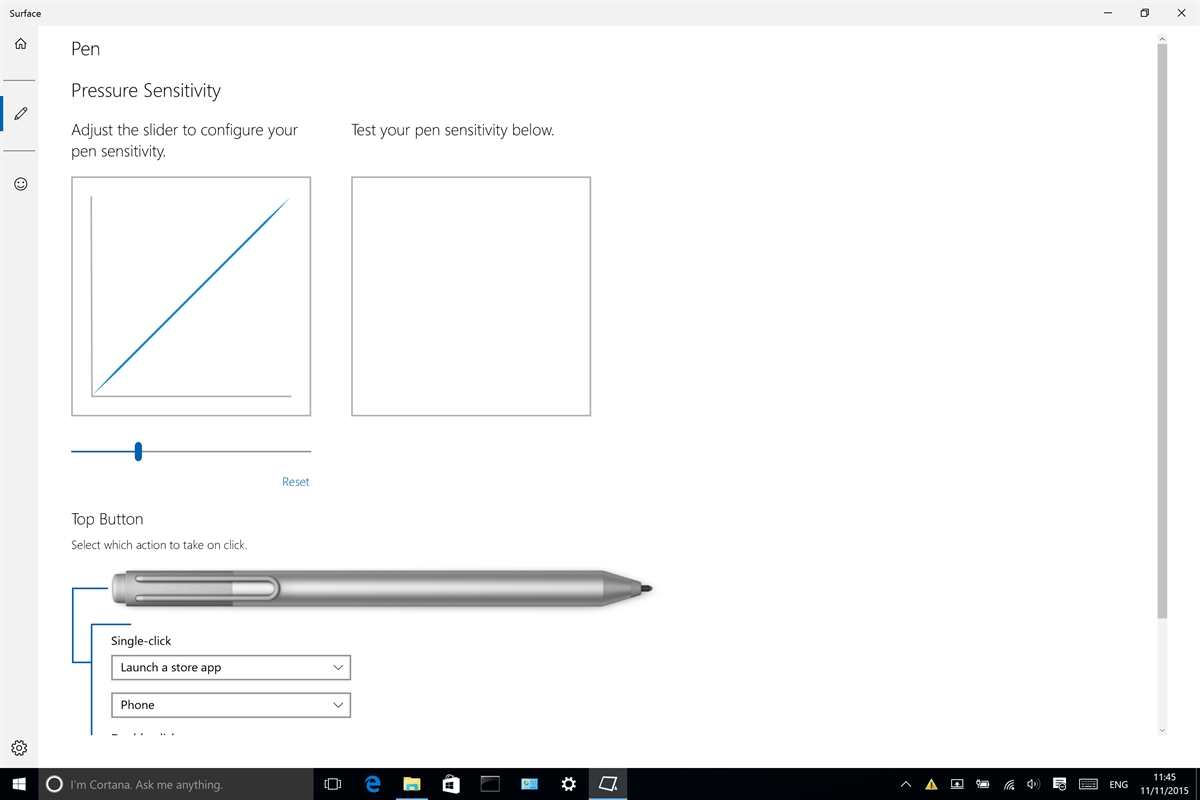Image resolution: width=1200 pixels, height=800 pixels.
Task: Open File Explorer from the taskbar
Action: (x=411, y=784)
